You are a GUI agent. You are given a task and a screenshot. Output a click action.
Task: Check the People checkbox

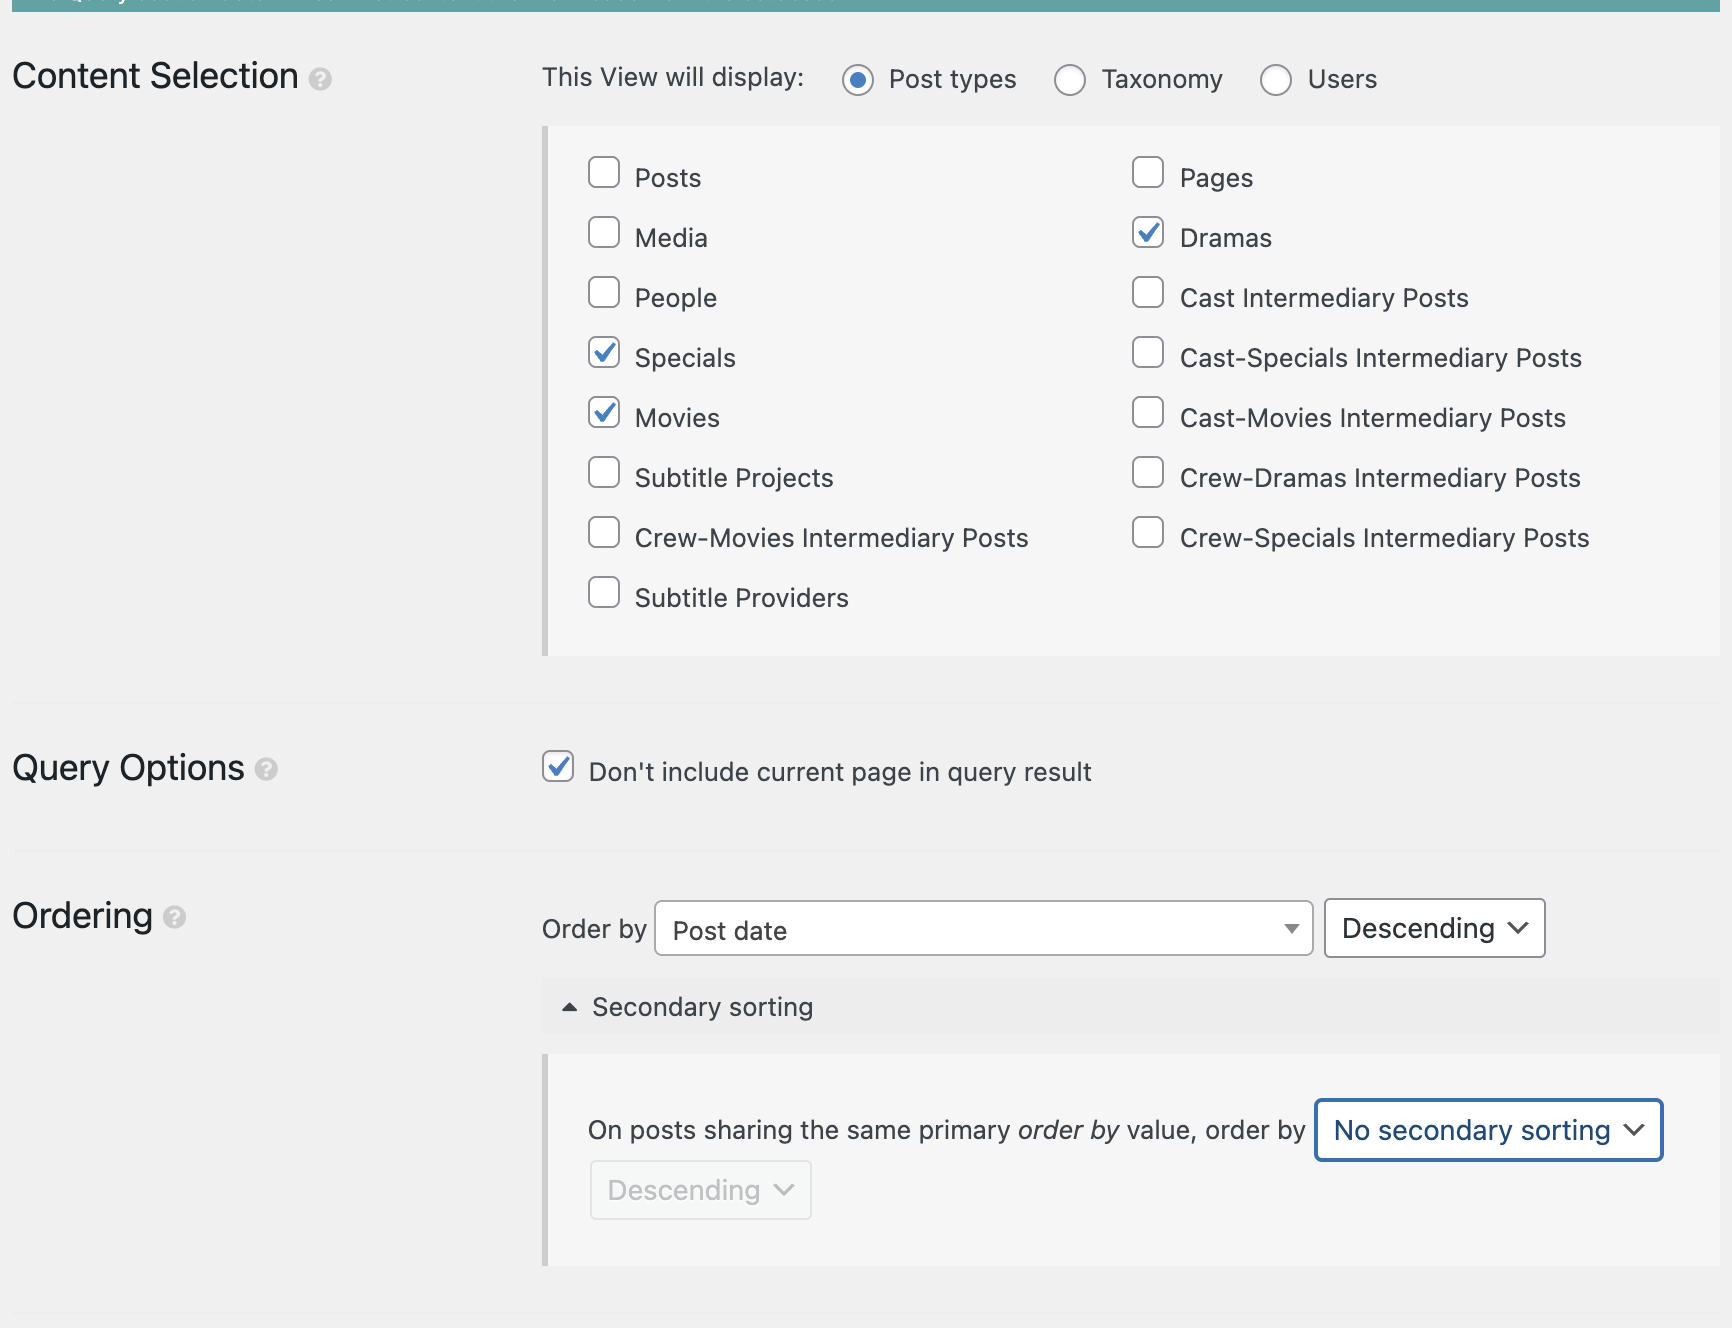click(604, 292)
